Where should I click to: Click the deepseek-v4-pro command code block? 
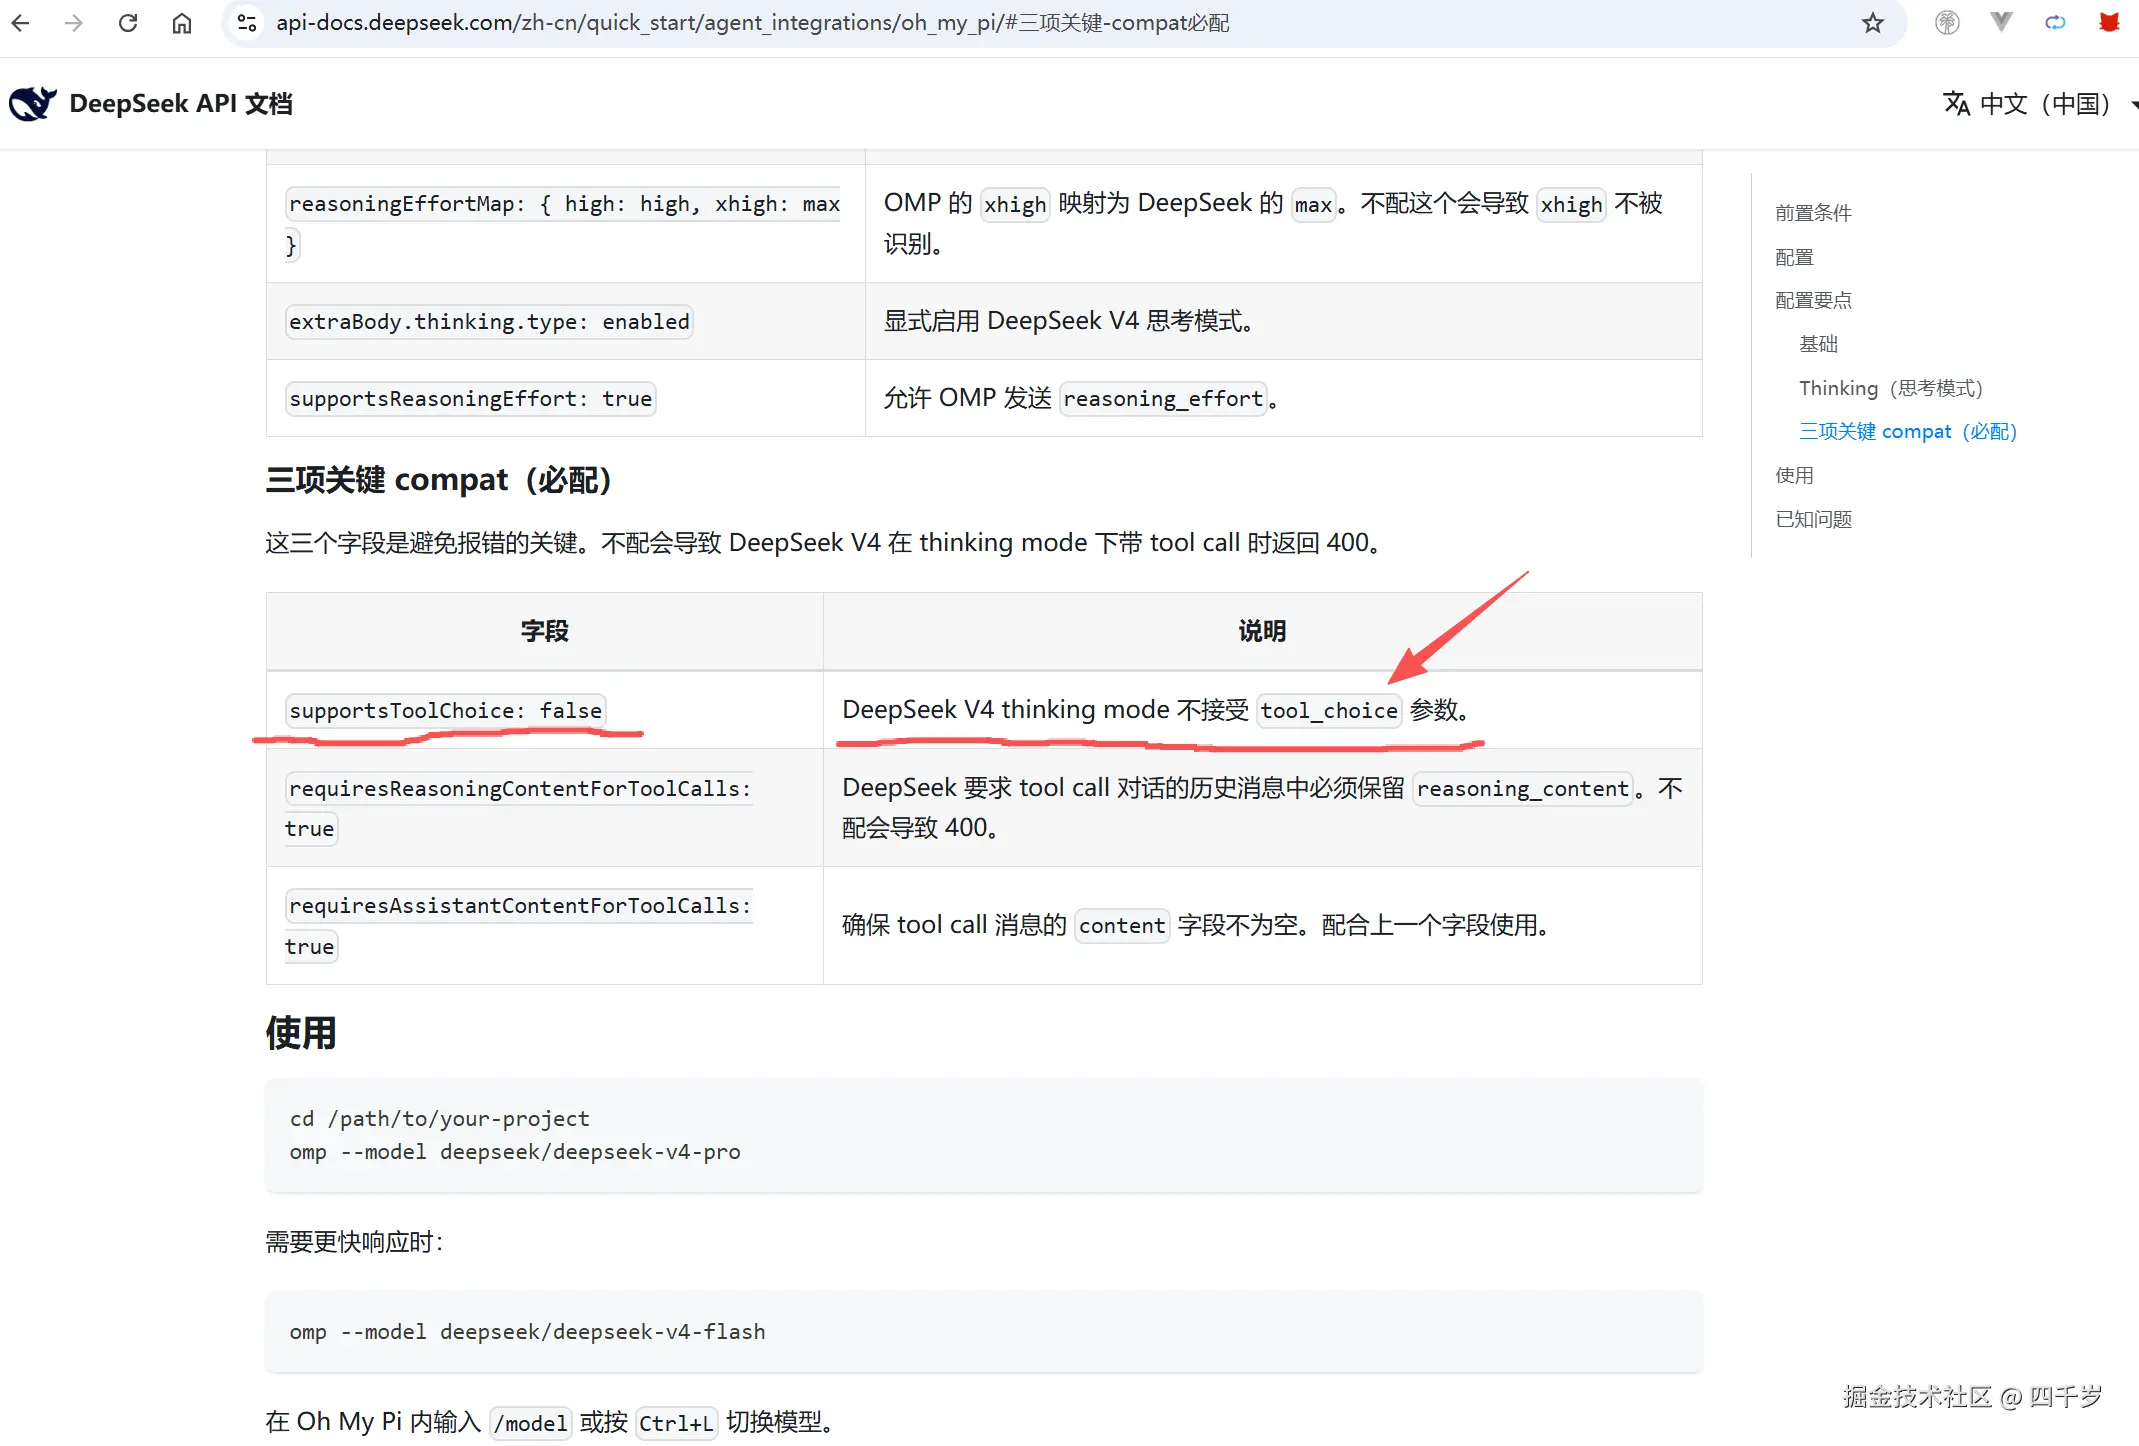point(984,1135)
